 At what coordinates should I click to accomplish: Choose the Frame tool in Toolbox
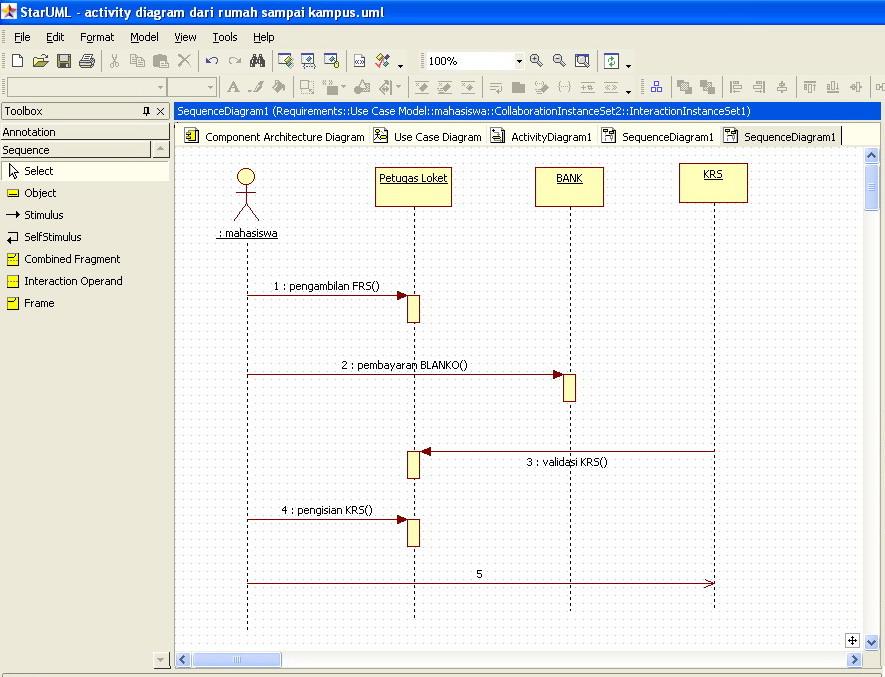coord(85,303)
